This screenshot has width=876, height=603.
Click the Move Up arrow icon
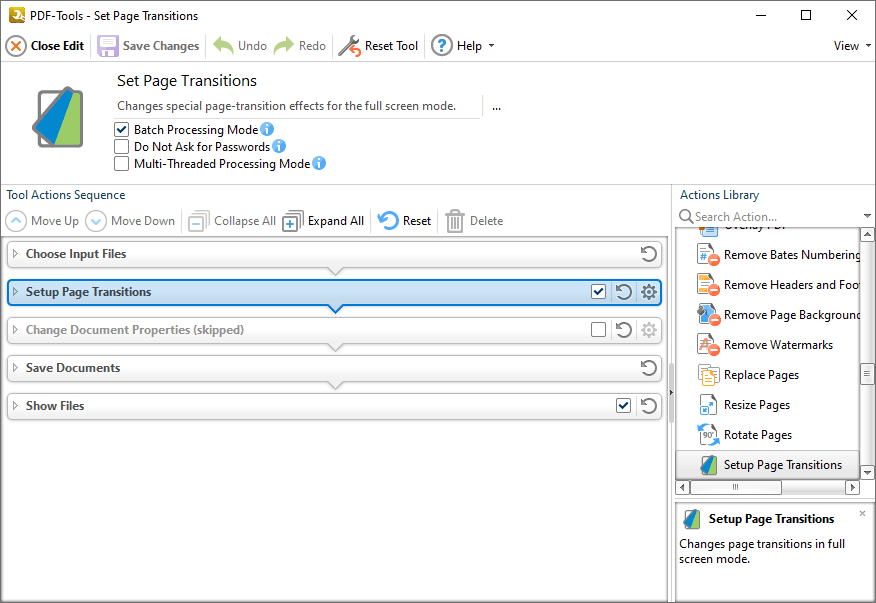pos(16,221)
